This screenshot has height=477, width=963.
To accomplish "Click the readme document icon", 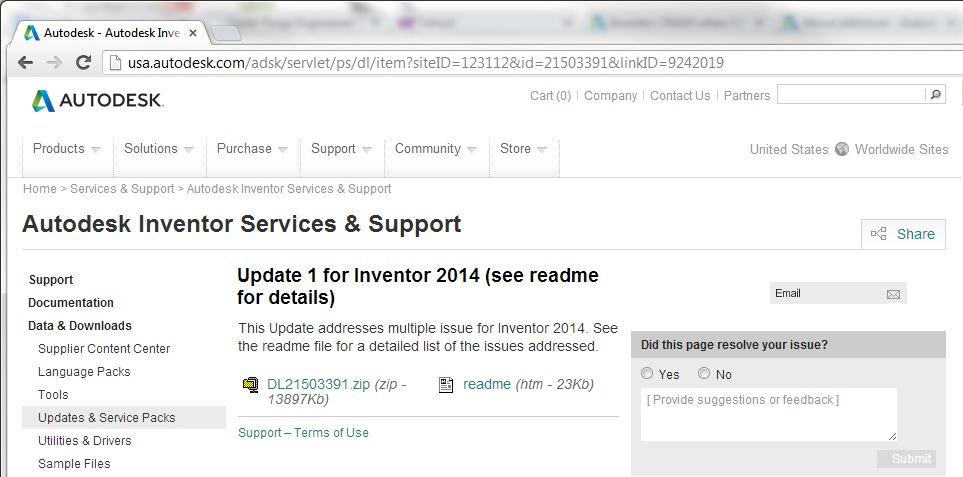I will pyautogui.click(x=446, y=385).
